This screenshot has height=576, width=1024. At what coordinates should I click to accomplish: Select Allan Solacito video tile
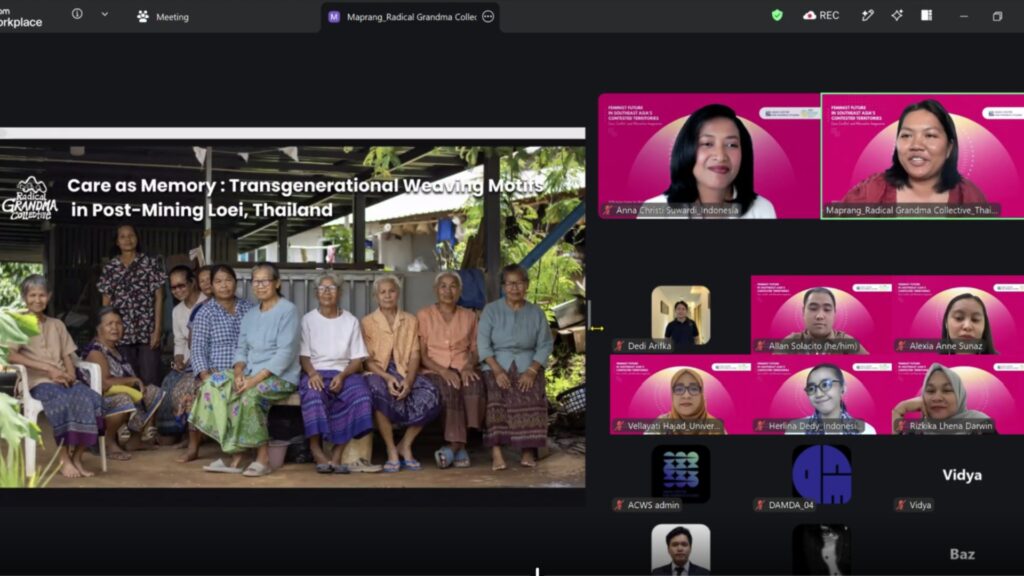pos(821,315)
